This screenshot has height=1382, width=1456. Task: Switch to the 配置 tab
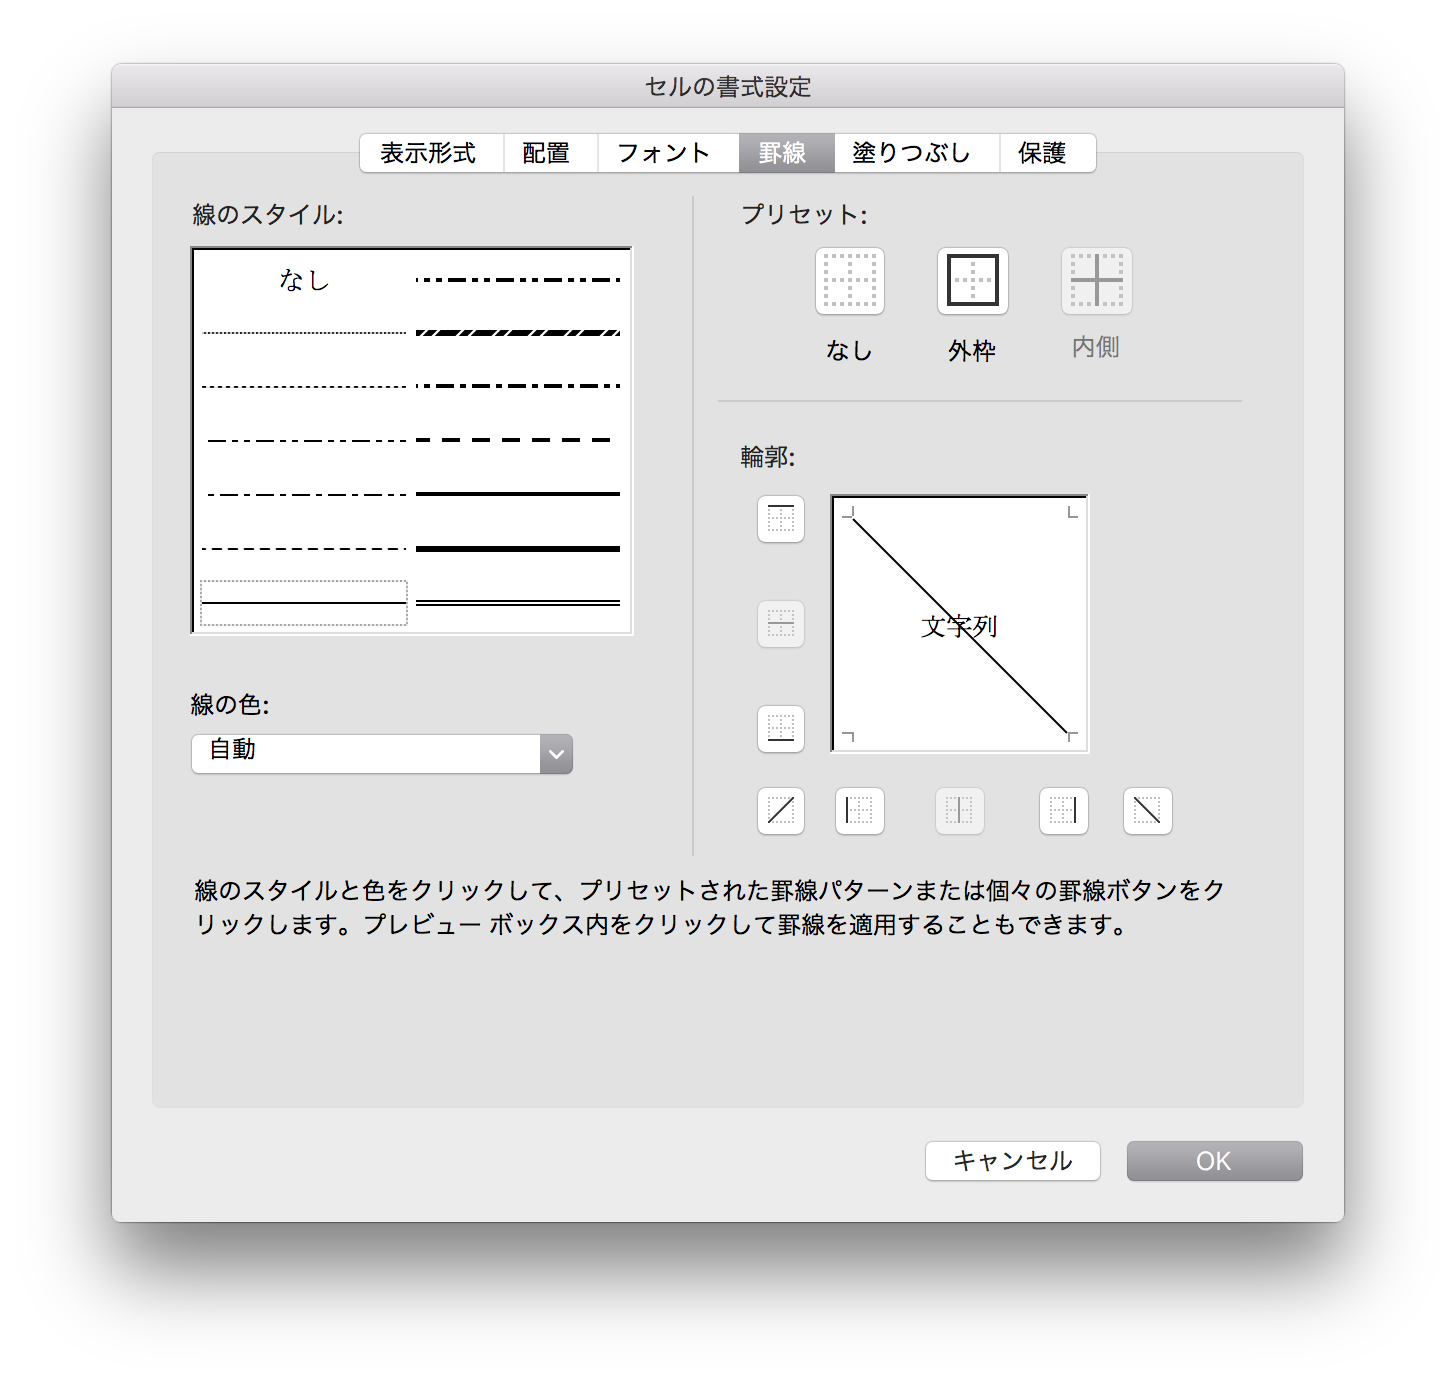point(550,153)
